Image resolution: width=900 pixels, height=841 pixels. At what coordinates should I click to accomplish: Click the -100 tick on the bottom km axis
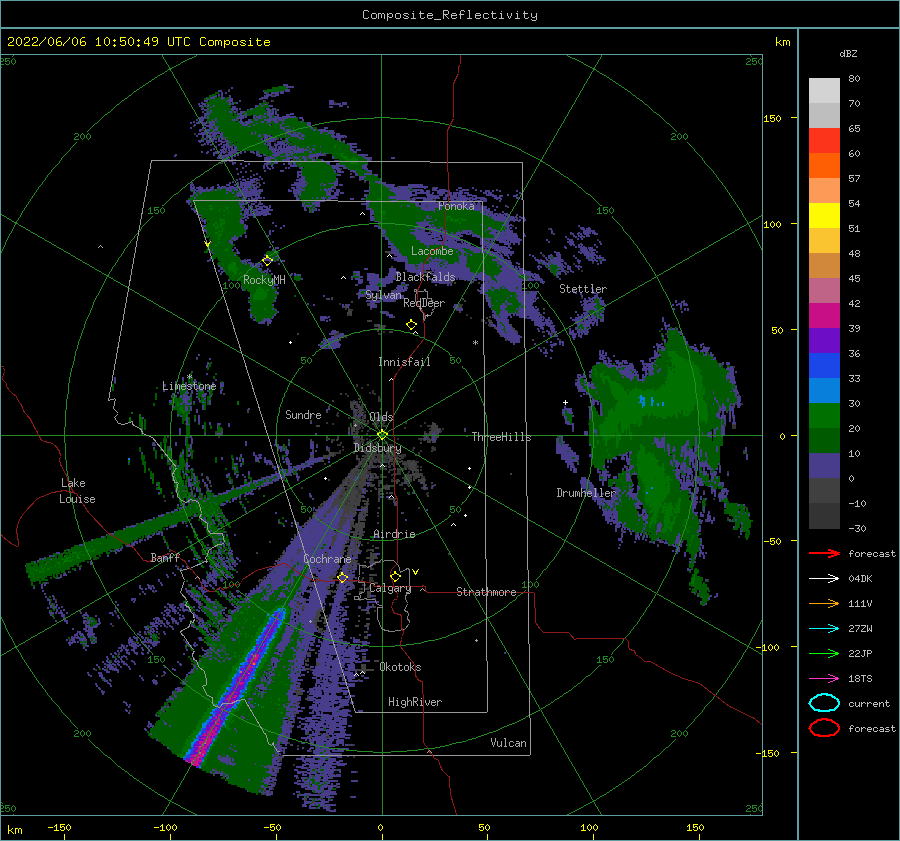tap(165, 827)
